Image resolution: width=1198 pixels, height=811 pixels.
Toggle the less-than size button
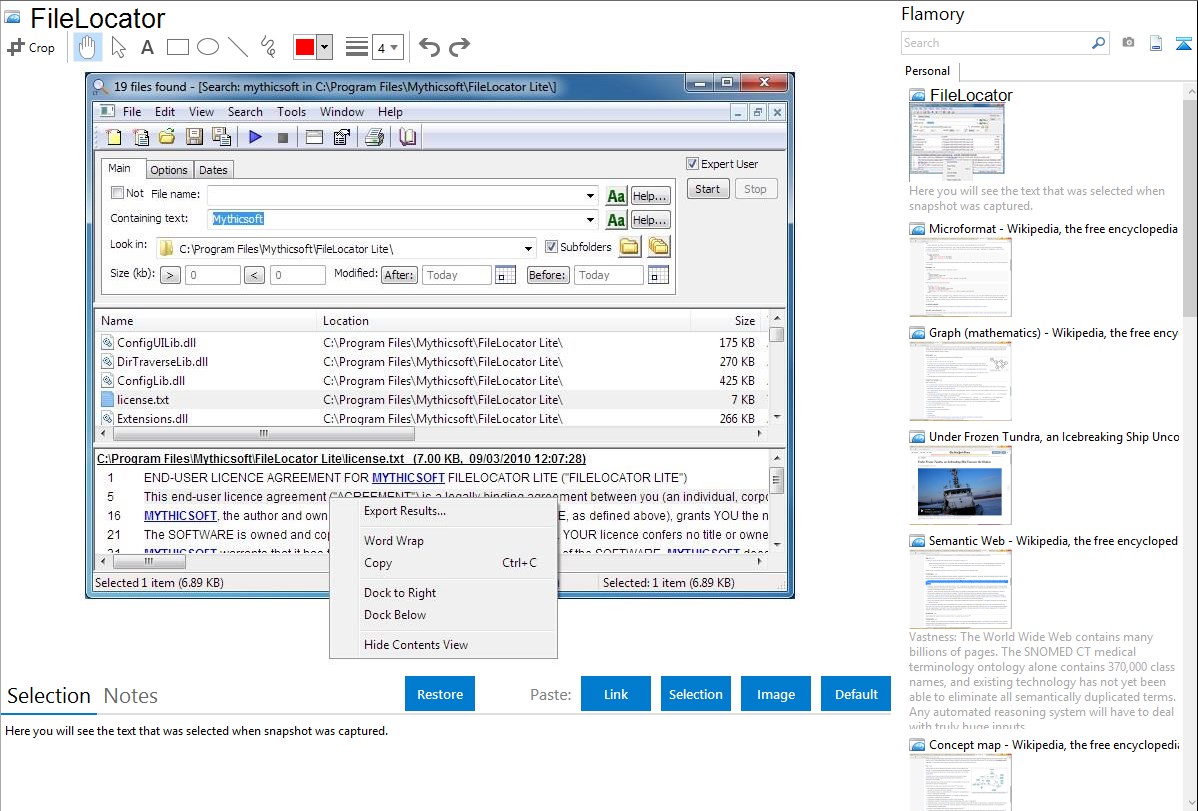coord(254,275)
